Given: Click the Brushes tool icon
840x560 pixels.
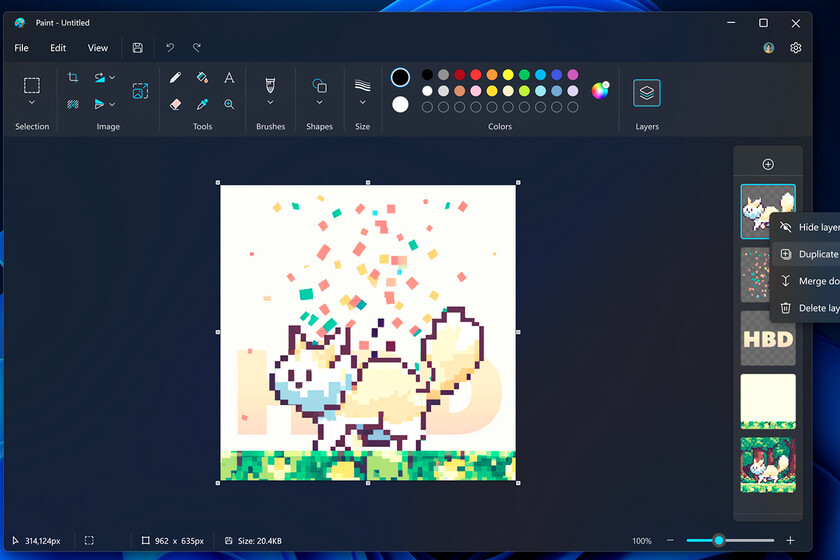Looking at the screenshot, I should pos(270,85).
